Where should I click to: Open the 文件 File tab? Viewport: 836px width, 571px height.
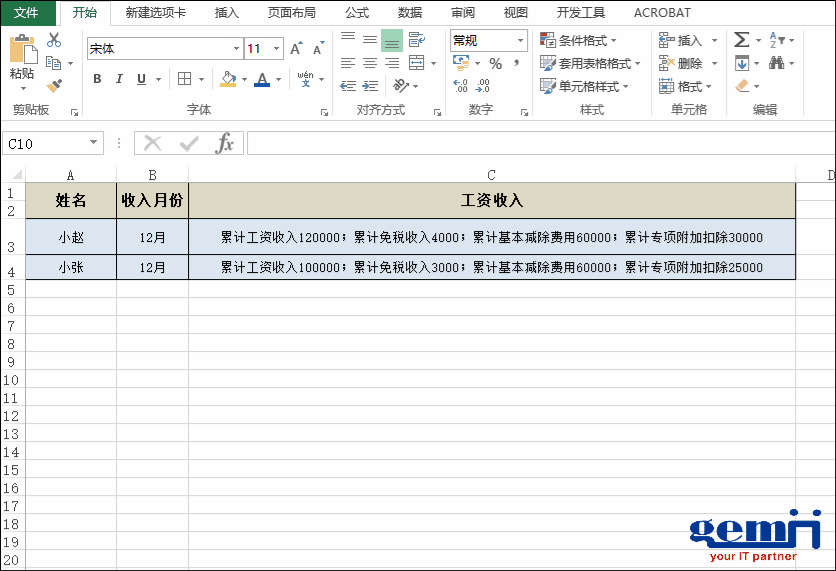(x=27, y=13)
